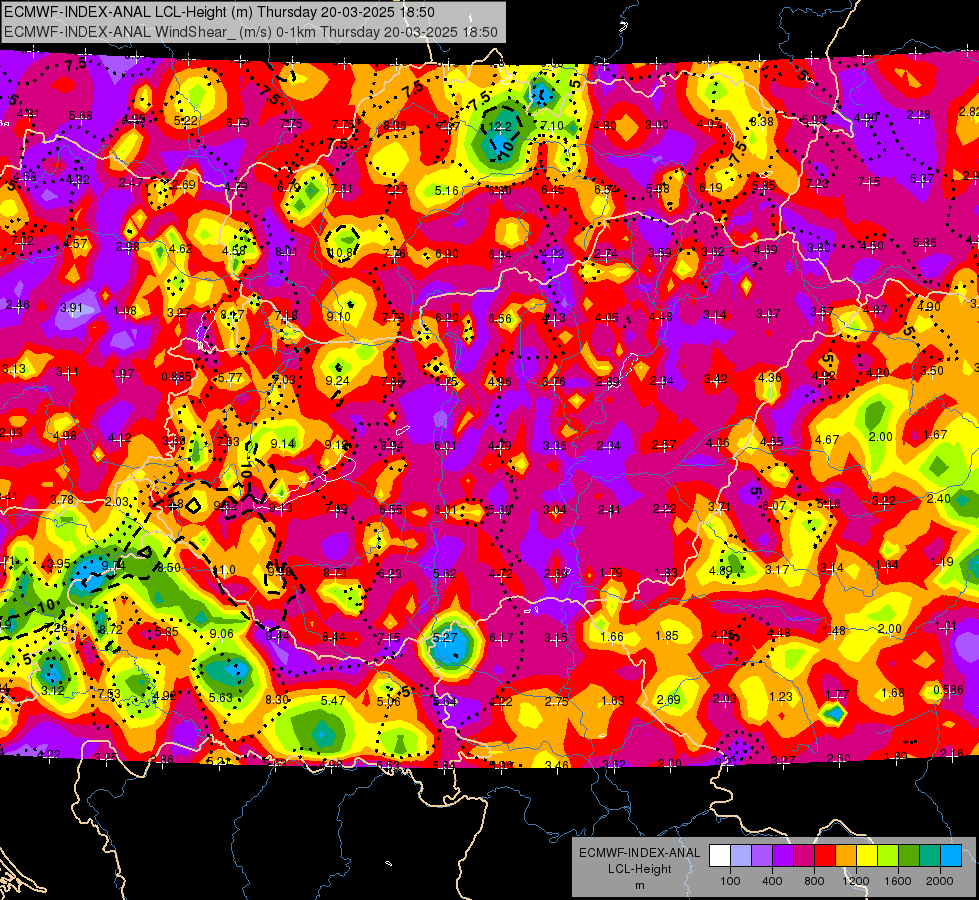Click the 9.06 wind shear value
Image resolution: width=979 pixels, height=900 pixels.
coord(222,633)
